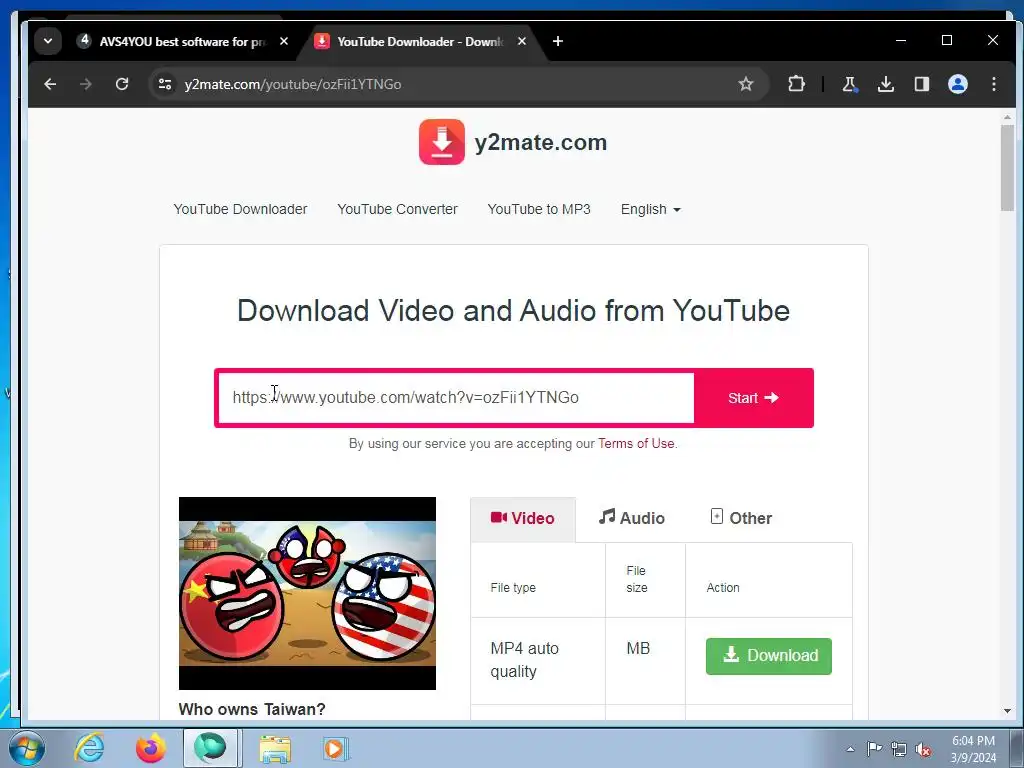1024x768 pixels.
Task: Click the Who owns Taiwan? title text
Action: [x=252, y=709]
